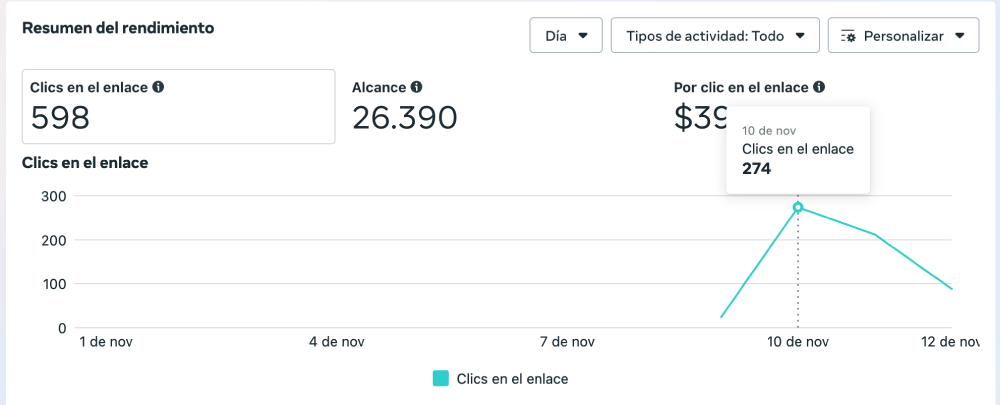The image size is (1000, 405).
Task: Select the Clics en el enlace metric card
Action: tap(178, 106)
